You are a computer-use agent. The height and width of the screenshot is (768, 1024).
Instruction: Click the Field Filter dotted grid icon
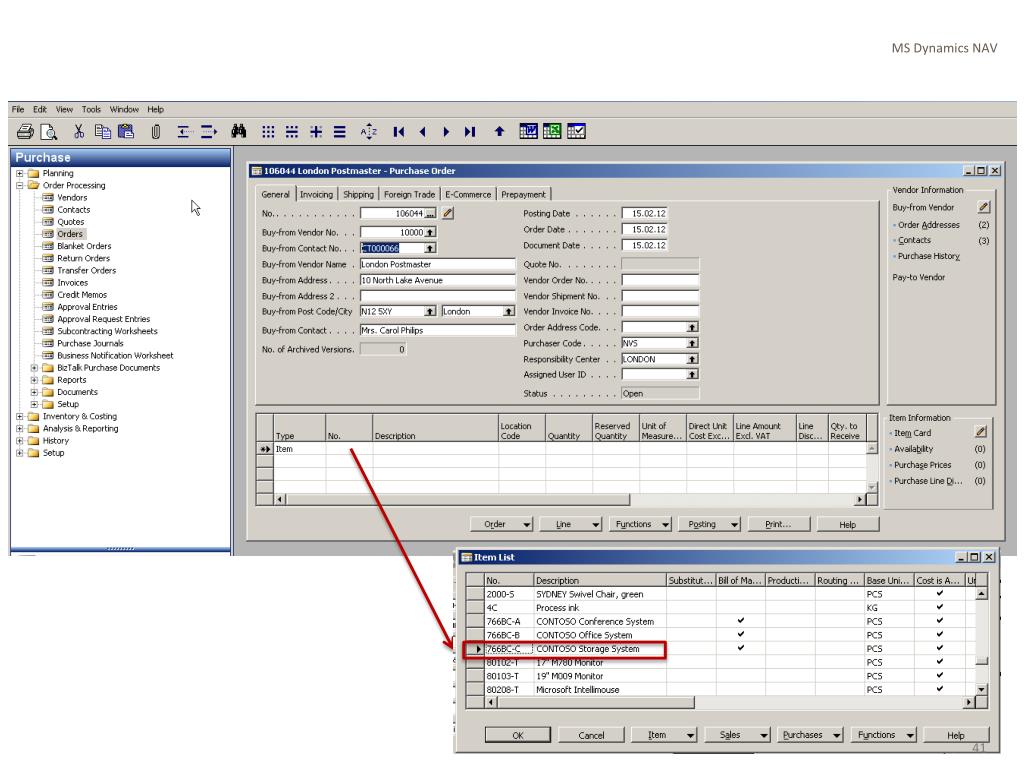point(268,132)
